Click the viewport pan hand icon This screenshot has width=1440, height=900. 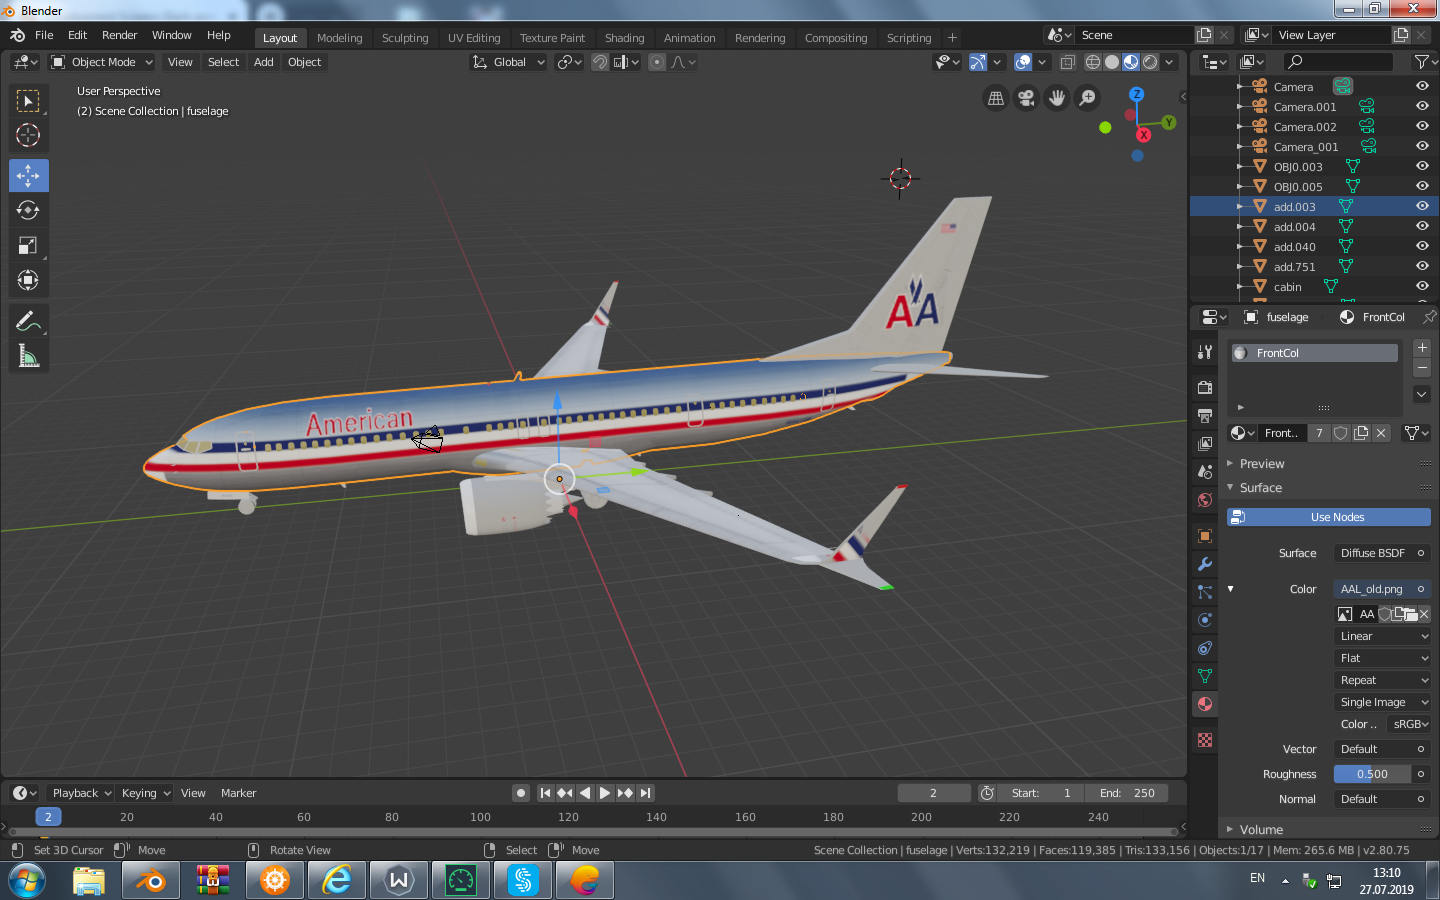[x=1057, y=97]
